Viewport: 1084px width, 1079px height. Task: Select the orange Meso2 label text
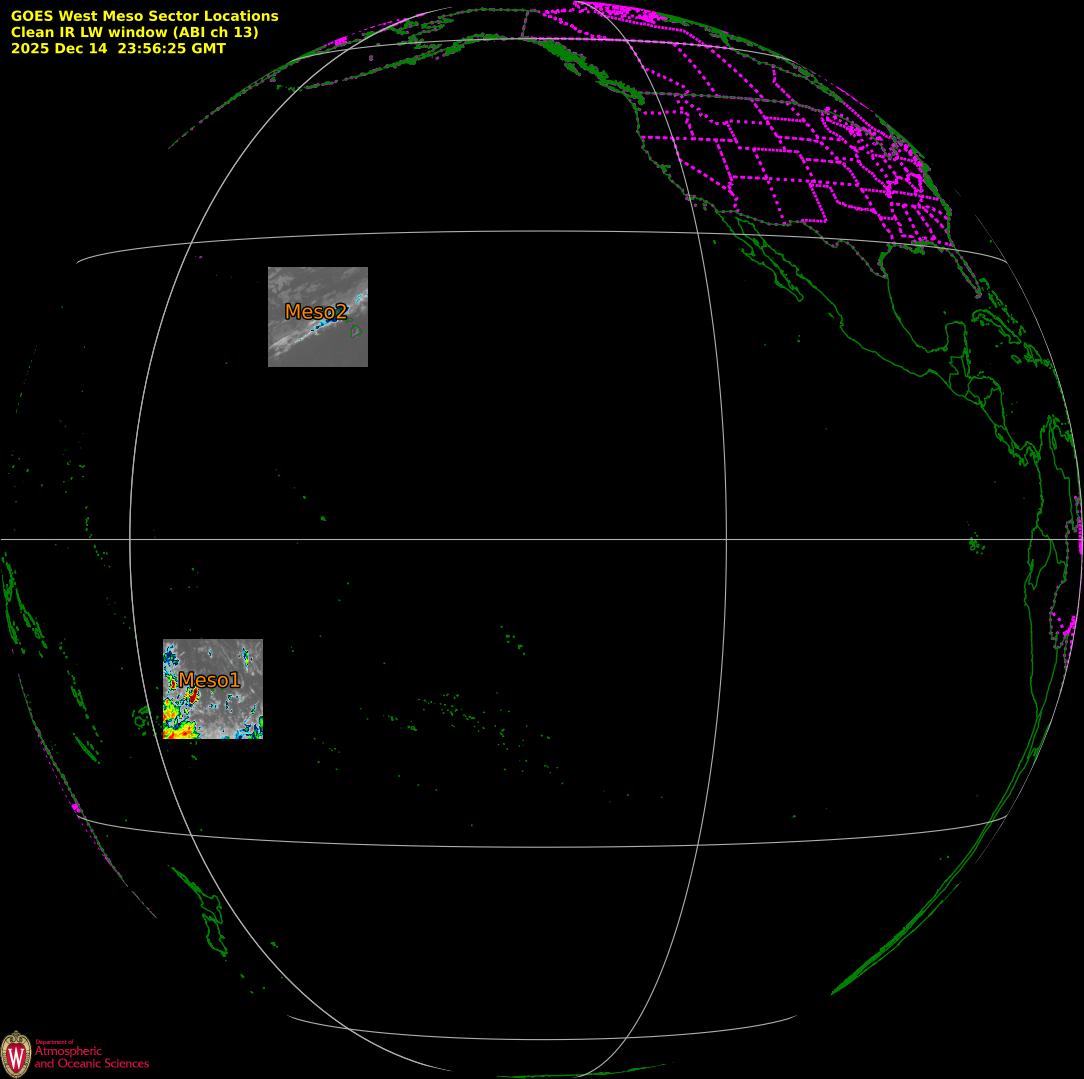point(315,312)
